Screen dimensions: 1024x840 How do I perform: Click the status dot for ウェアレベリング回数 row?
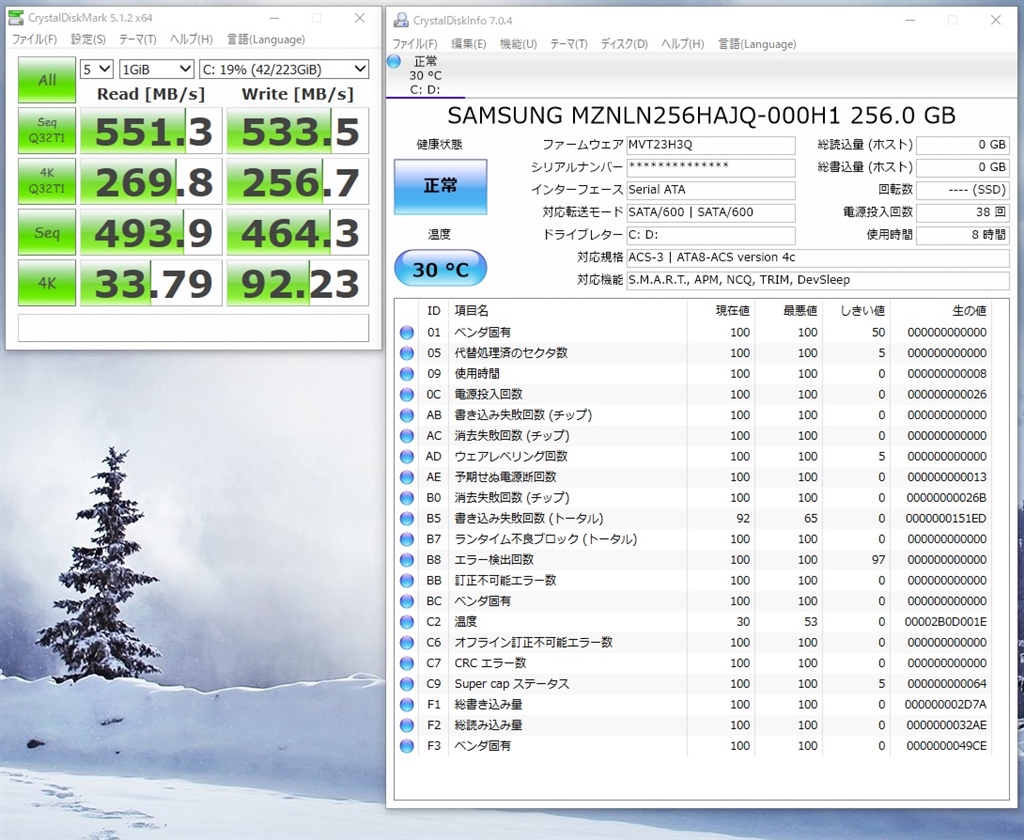click(x=407, y=457)
